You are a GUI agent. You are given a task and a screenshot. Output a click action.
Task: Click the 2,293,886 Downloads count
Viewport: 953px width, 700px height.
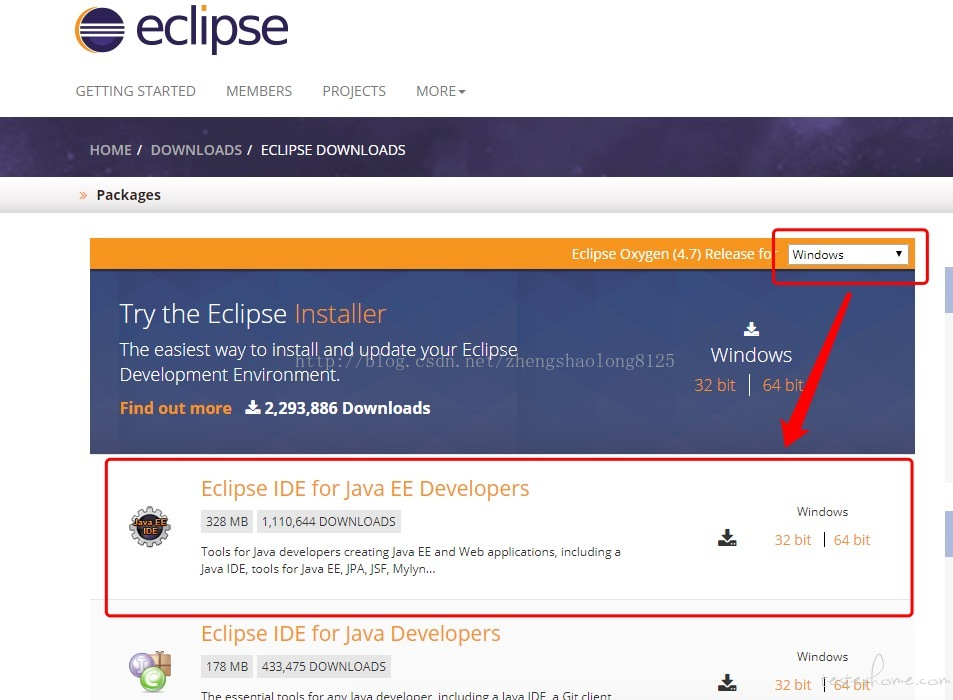pos(338,408)
